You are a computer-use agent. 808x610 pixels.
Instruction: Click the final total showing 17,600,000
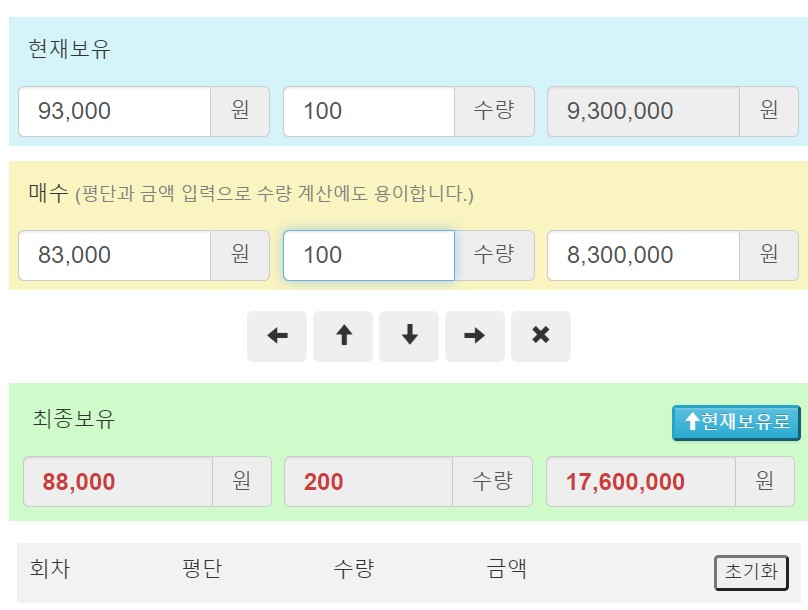640,481
